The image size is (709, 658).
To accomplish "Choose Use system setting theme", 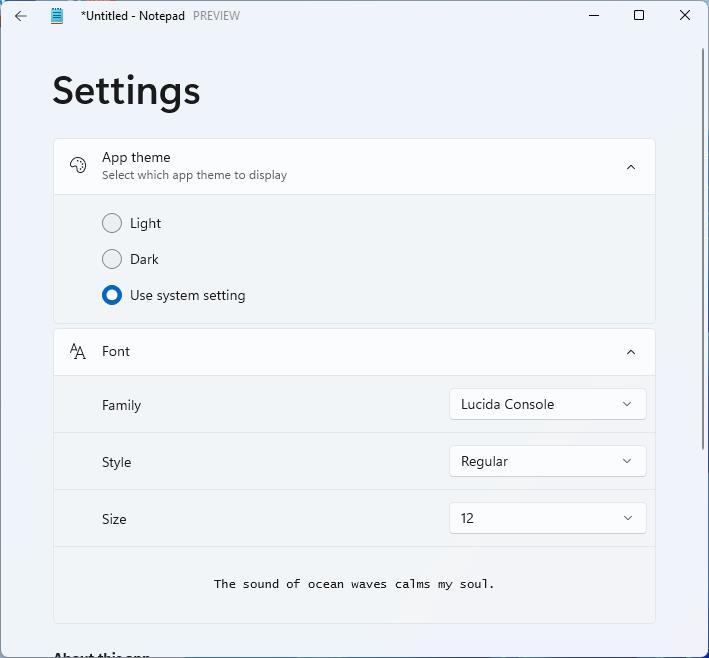I will coord(112,295).
